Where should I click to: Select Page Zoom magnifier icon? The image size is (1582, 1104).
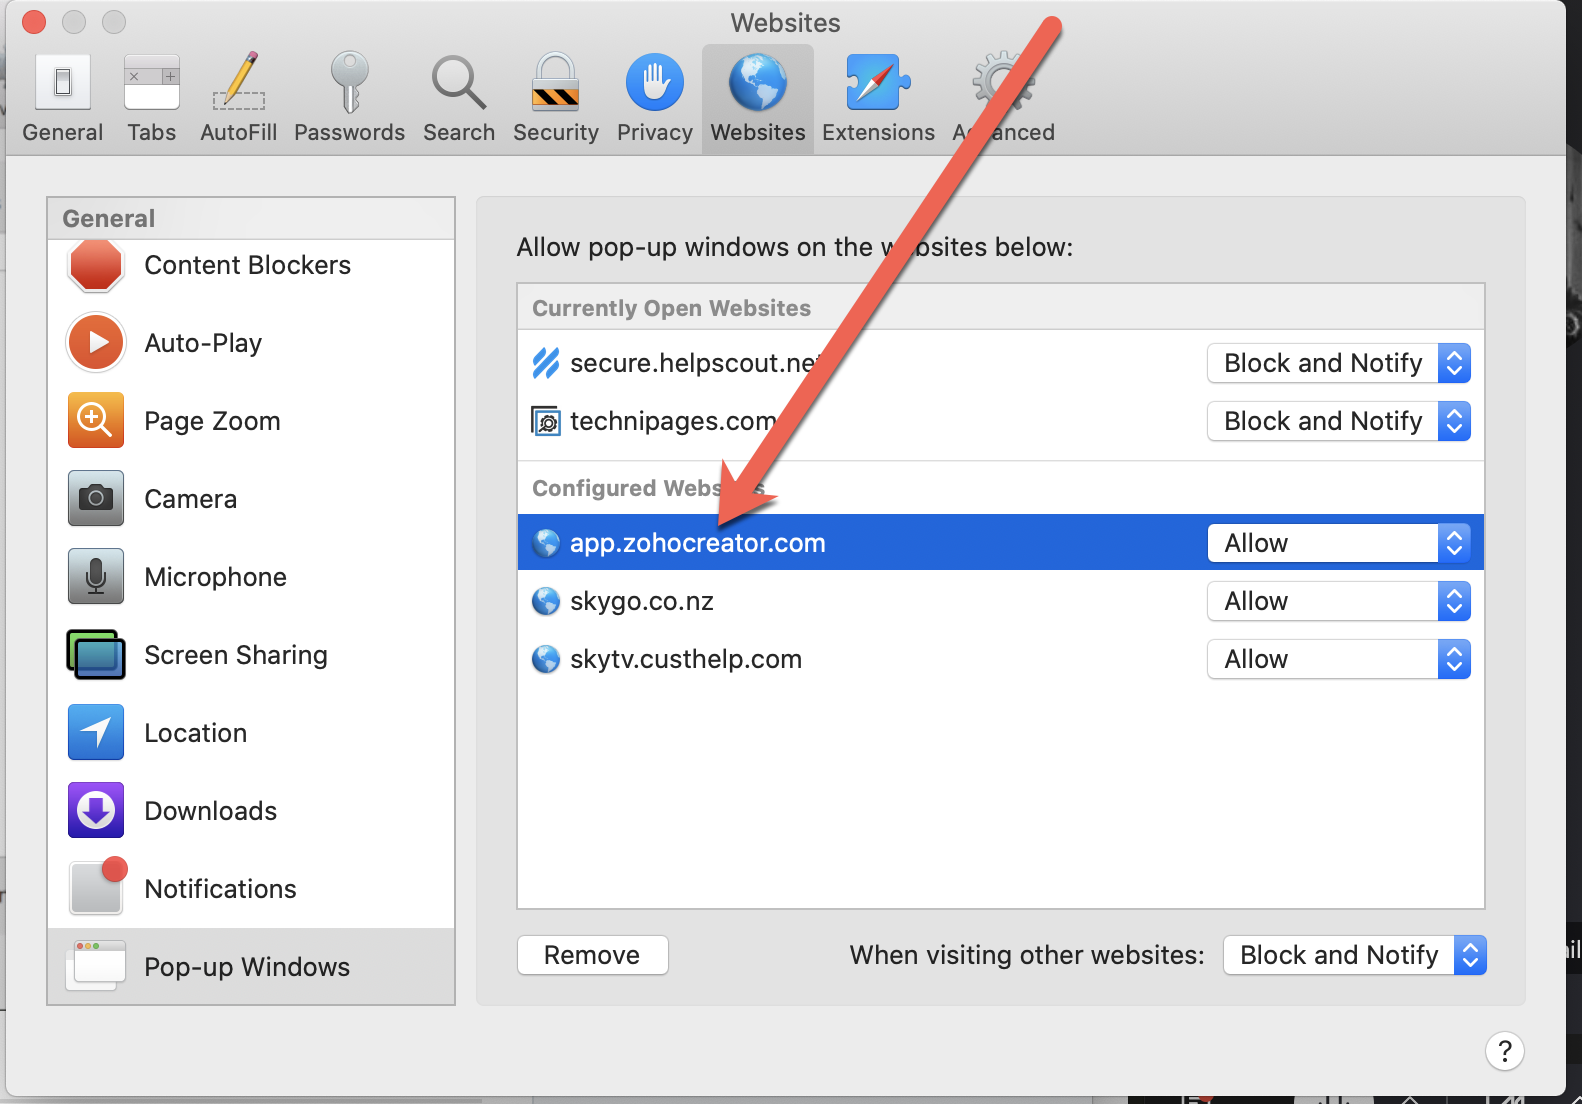pos(96,420)
